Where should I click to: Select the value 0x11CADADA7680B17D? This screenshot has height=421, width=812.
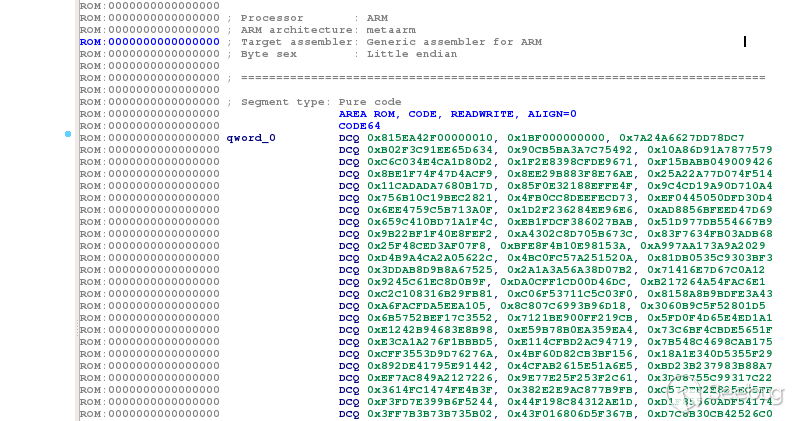pos(430,186)
